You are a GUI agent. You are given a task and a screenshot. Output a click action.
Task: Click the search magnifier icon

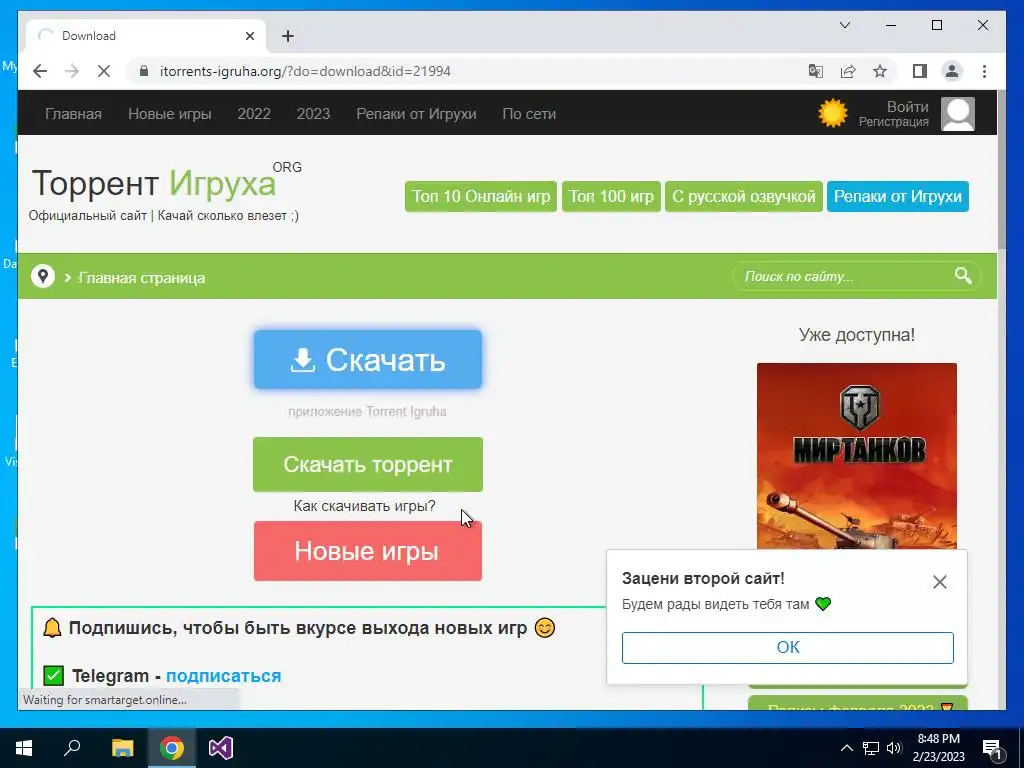963,276
